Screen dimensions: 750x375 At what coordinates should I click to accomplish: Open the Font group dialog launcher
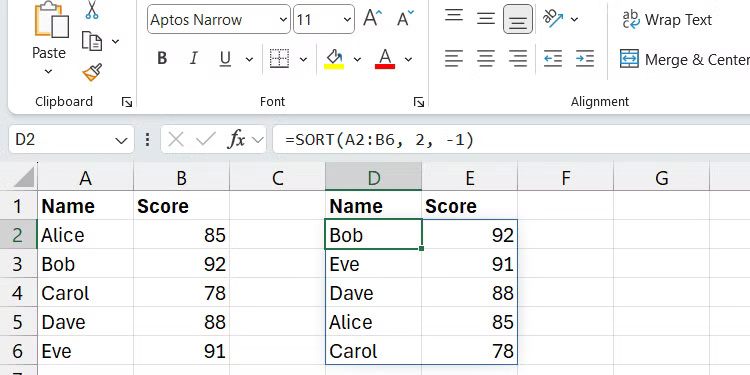click(x=419, y=102)
